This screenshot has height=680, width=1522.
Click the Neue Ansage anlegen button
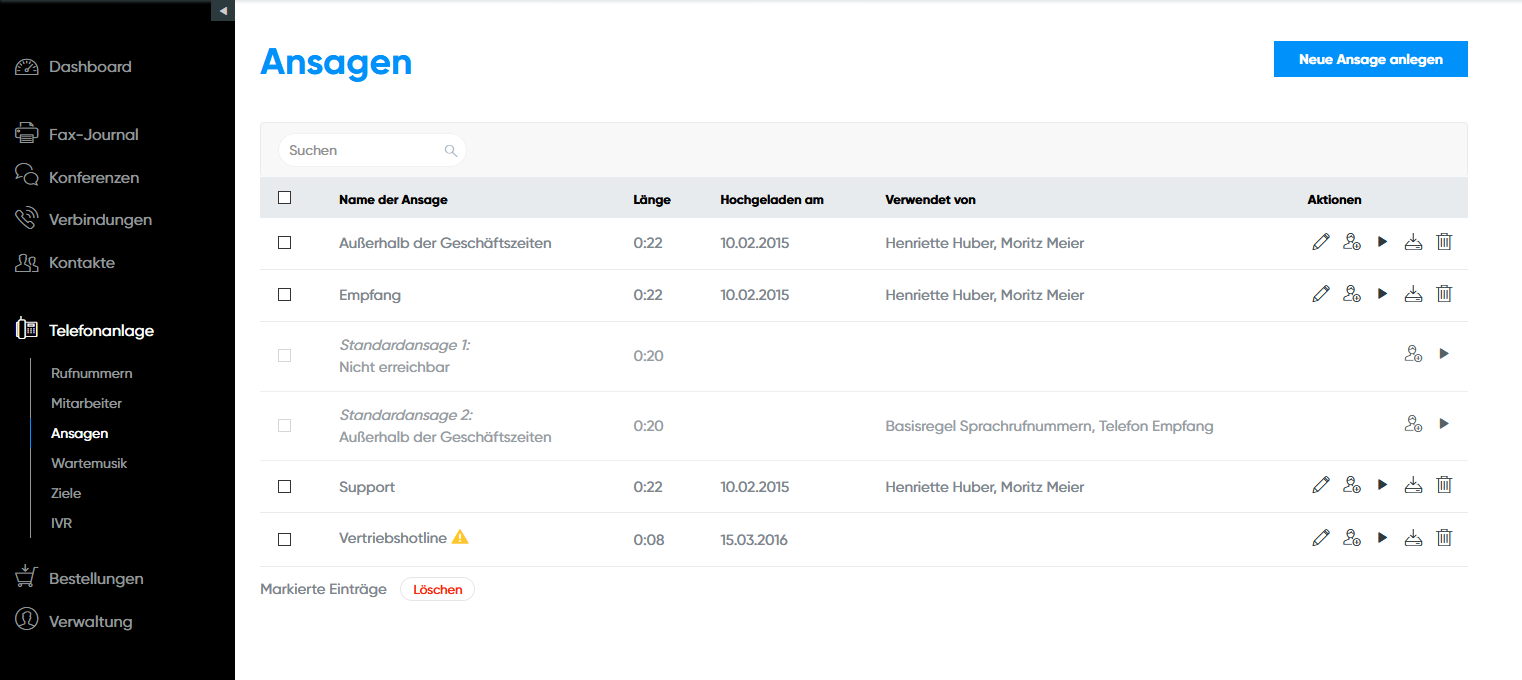pos(1370,59)
